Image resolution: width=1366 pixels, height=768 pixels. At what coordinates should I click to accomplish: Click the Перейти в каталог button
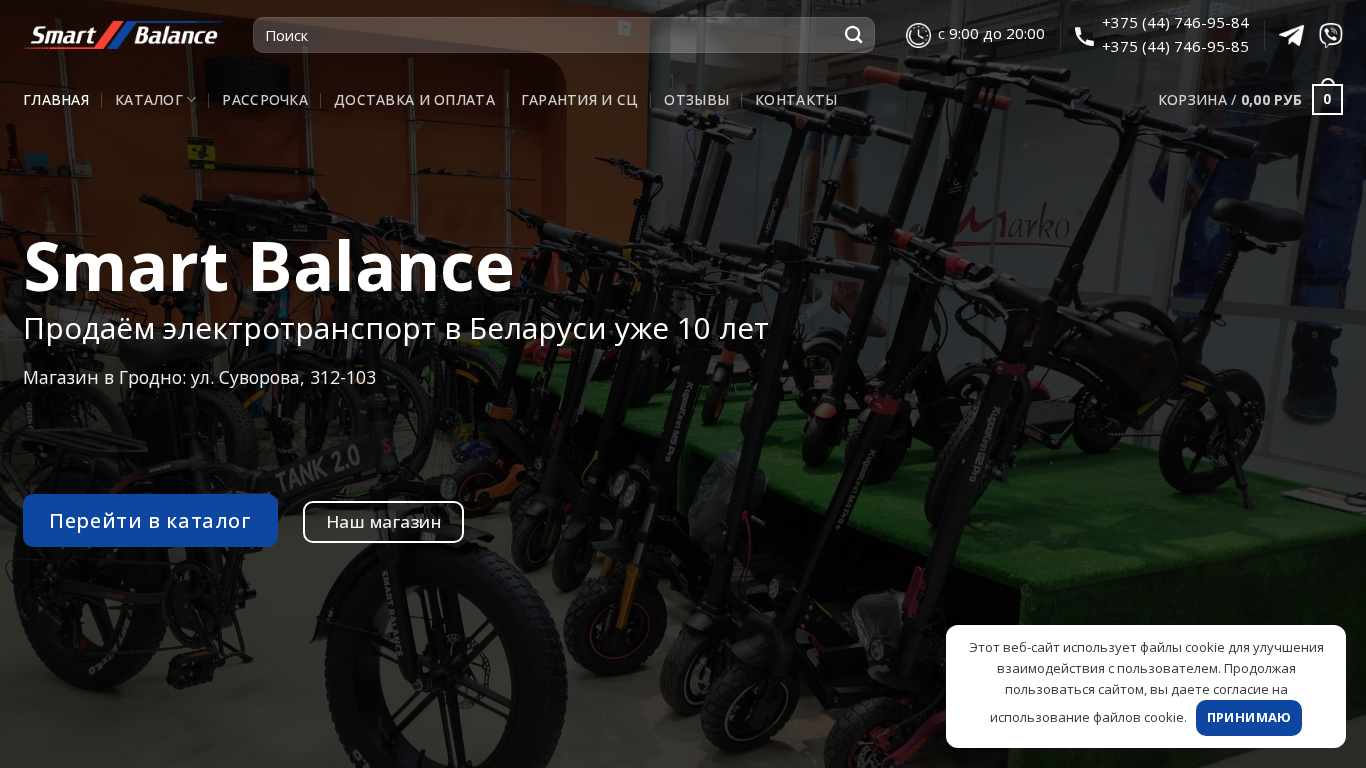pos(150,520)
